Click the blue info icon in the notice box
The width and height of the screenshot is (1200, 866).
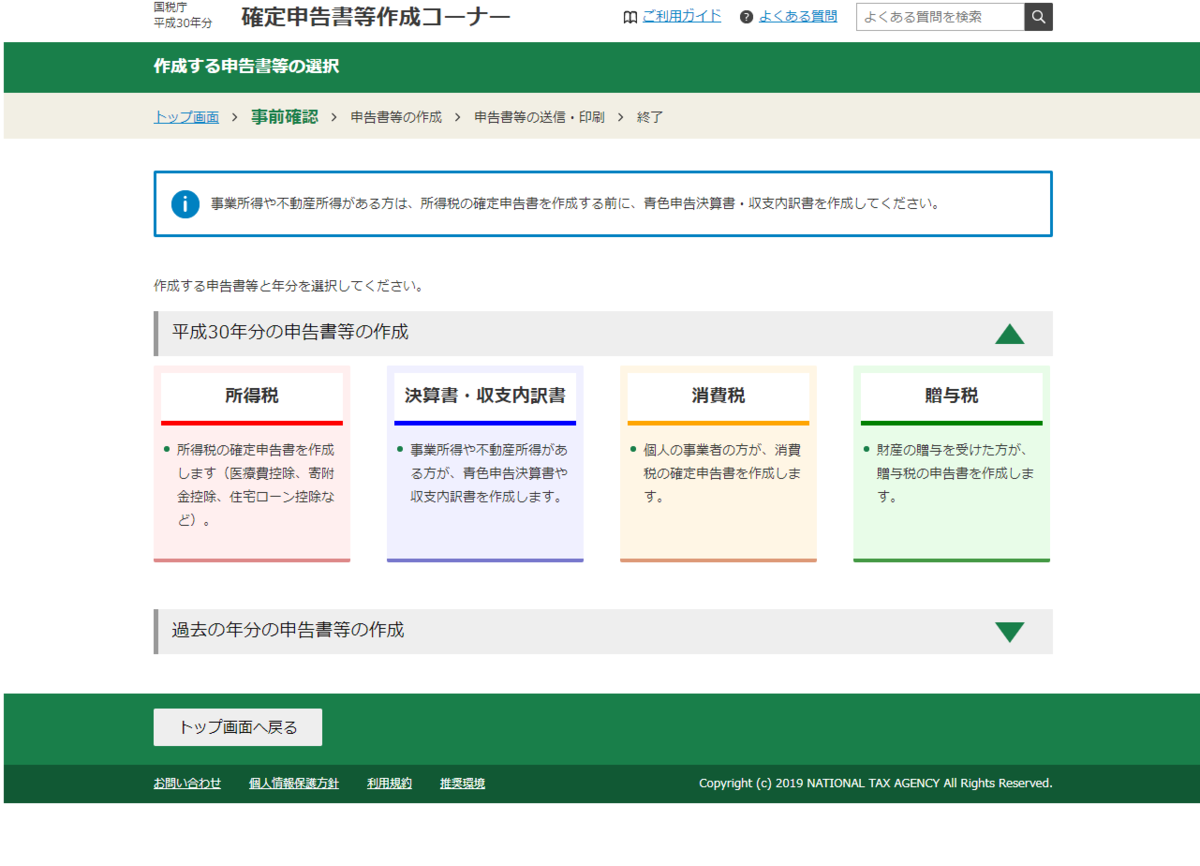[185, 203]
